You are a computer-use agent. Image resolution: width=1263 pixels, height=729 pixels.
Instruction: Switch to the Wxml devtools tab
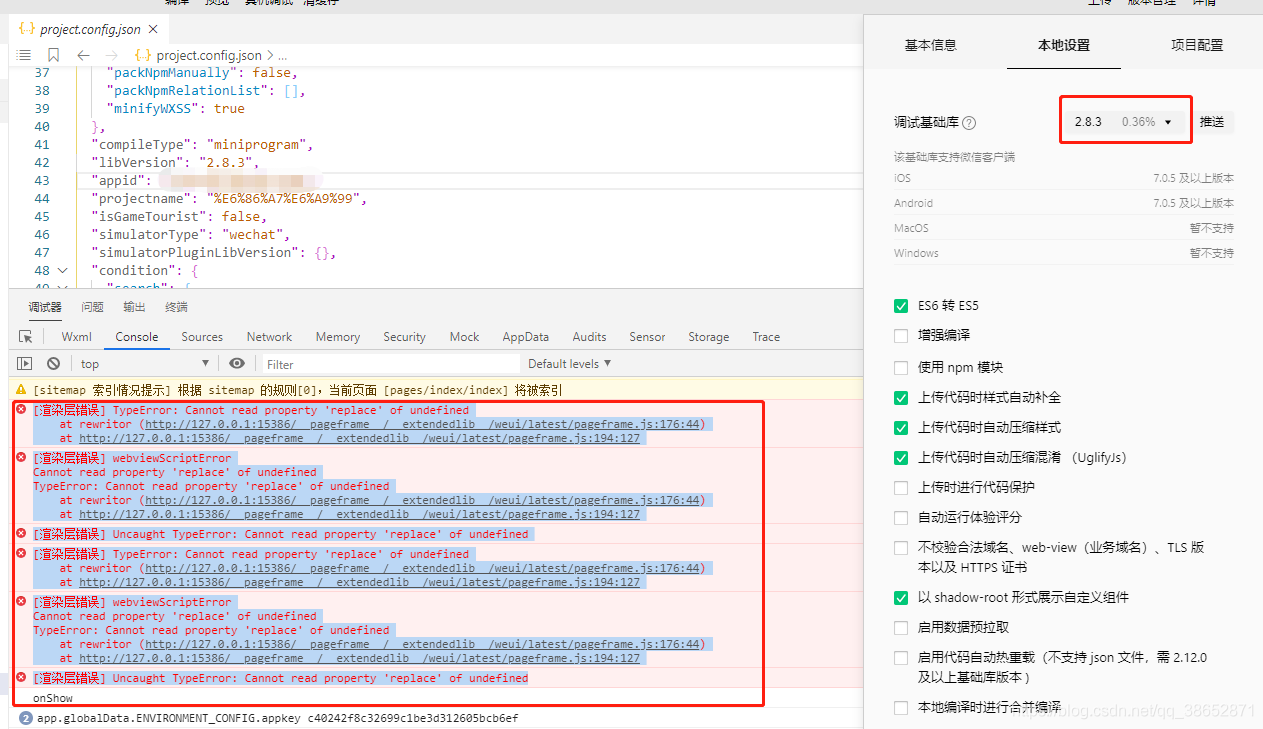77,337
